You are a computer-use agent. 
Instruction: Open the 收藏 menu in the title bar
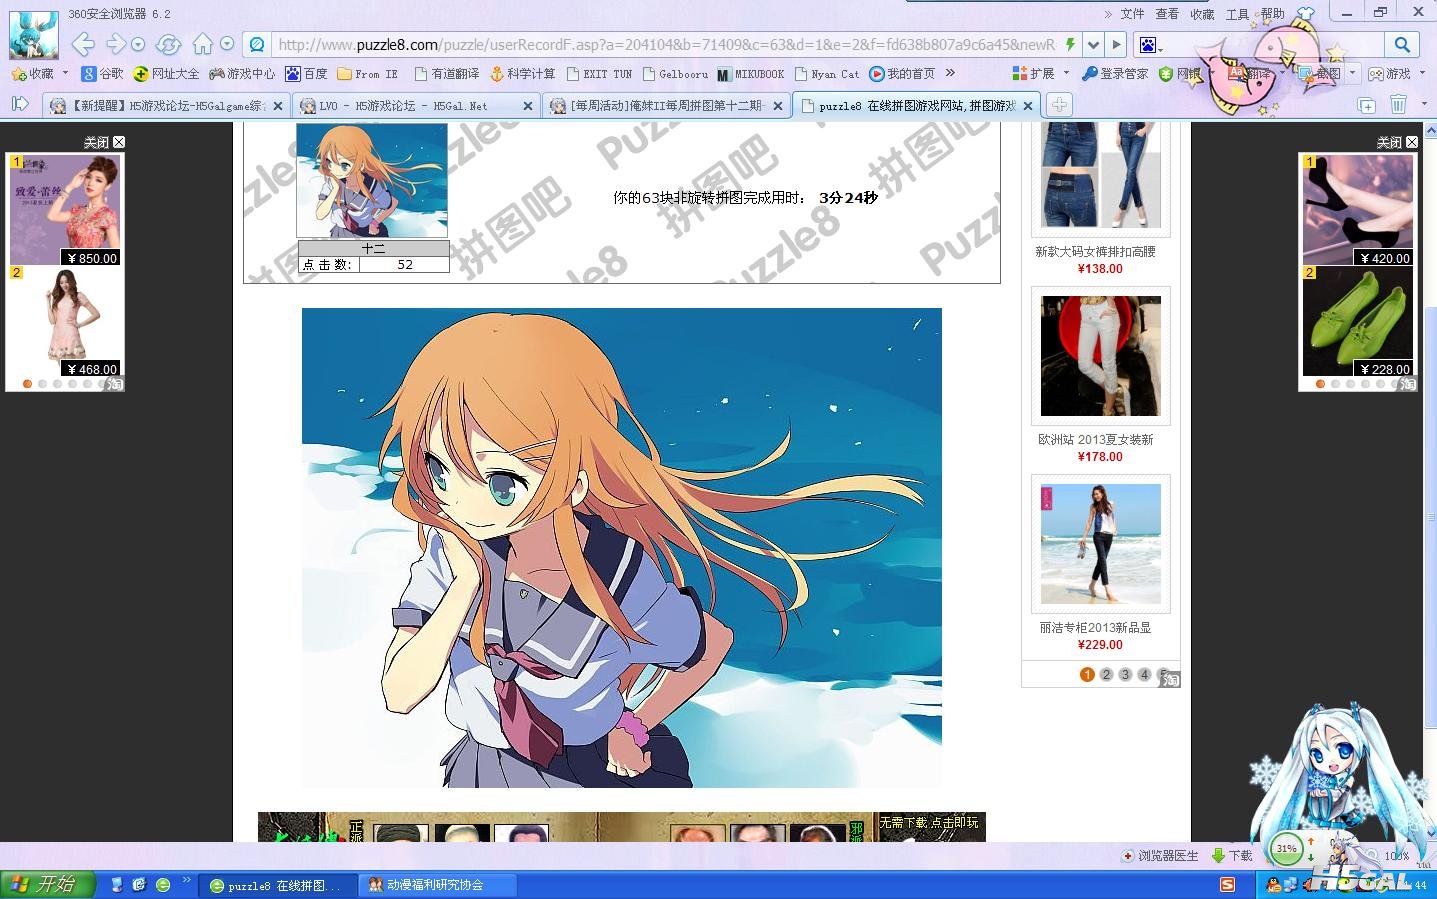coord(1202,14)
